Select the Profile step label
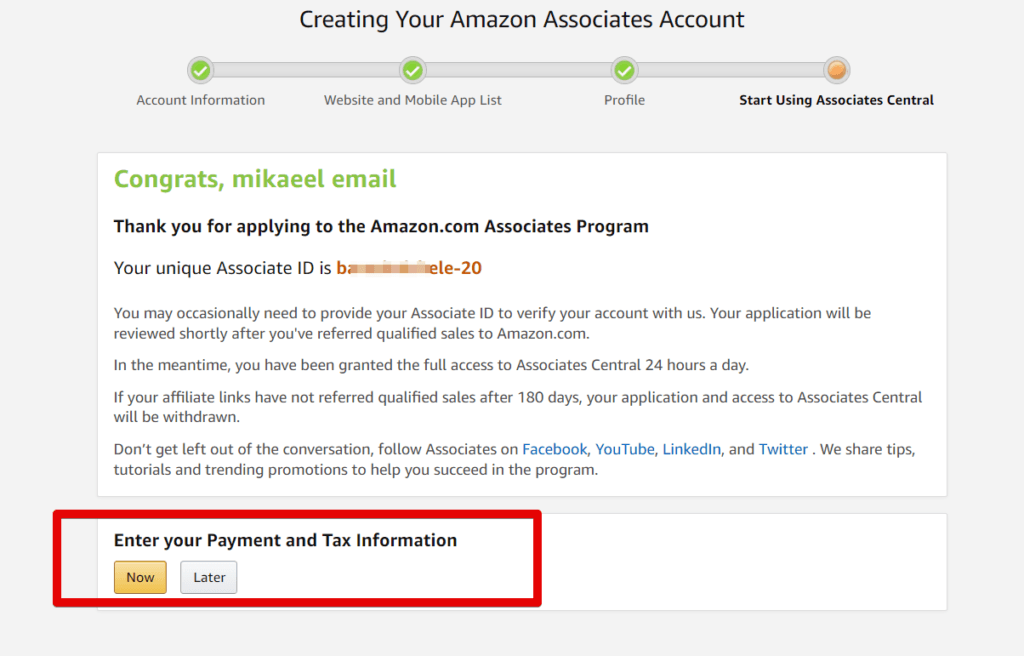The height and width of the screenshot is (656, 1024). click(624, 100)
